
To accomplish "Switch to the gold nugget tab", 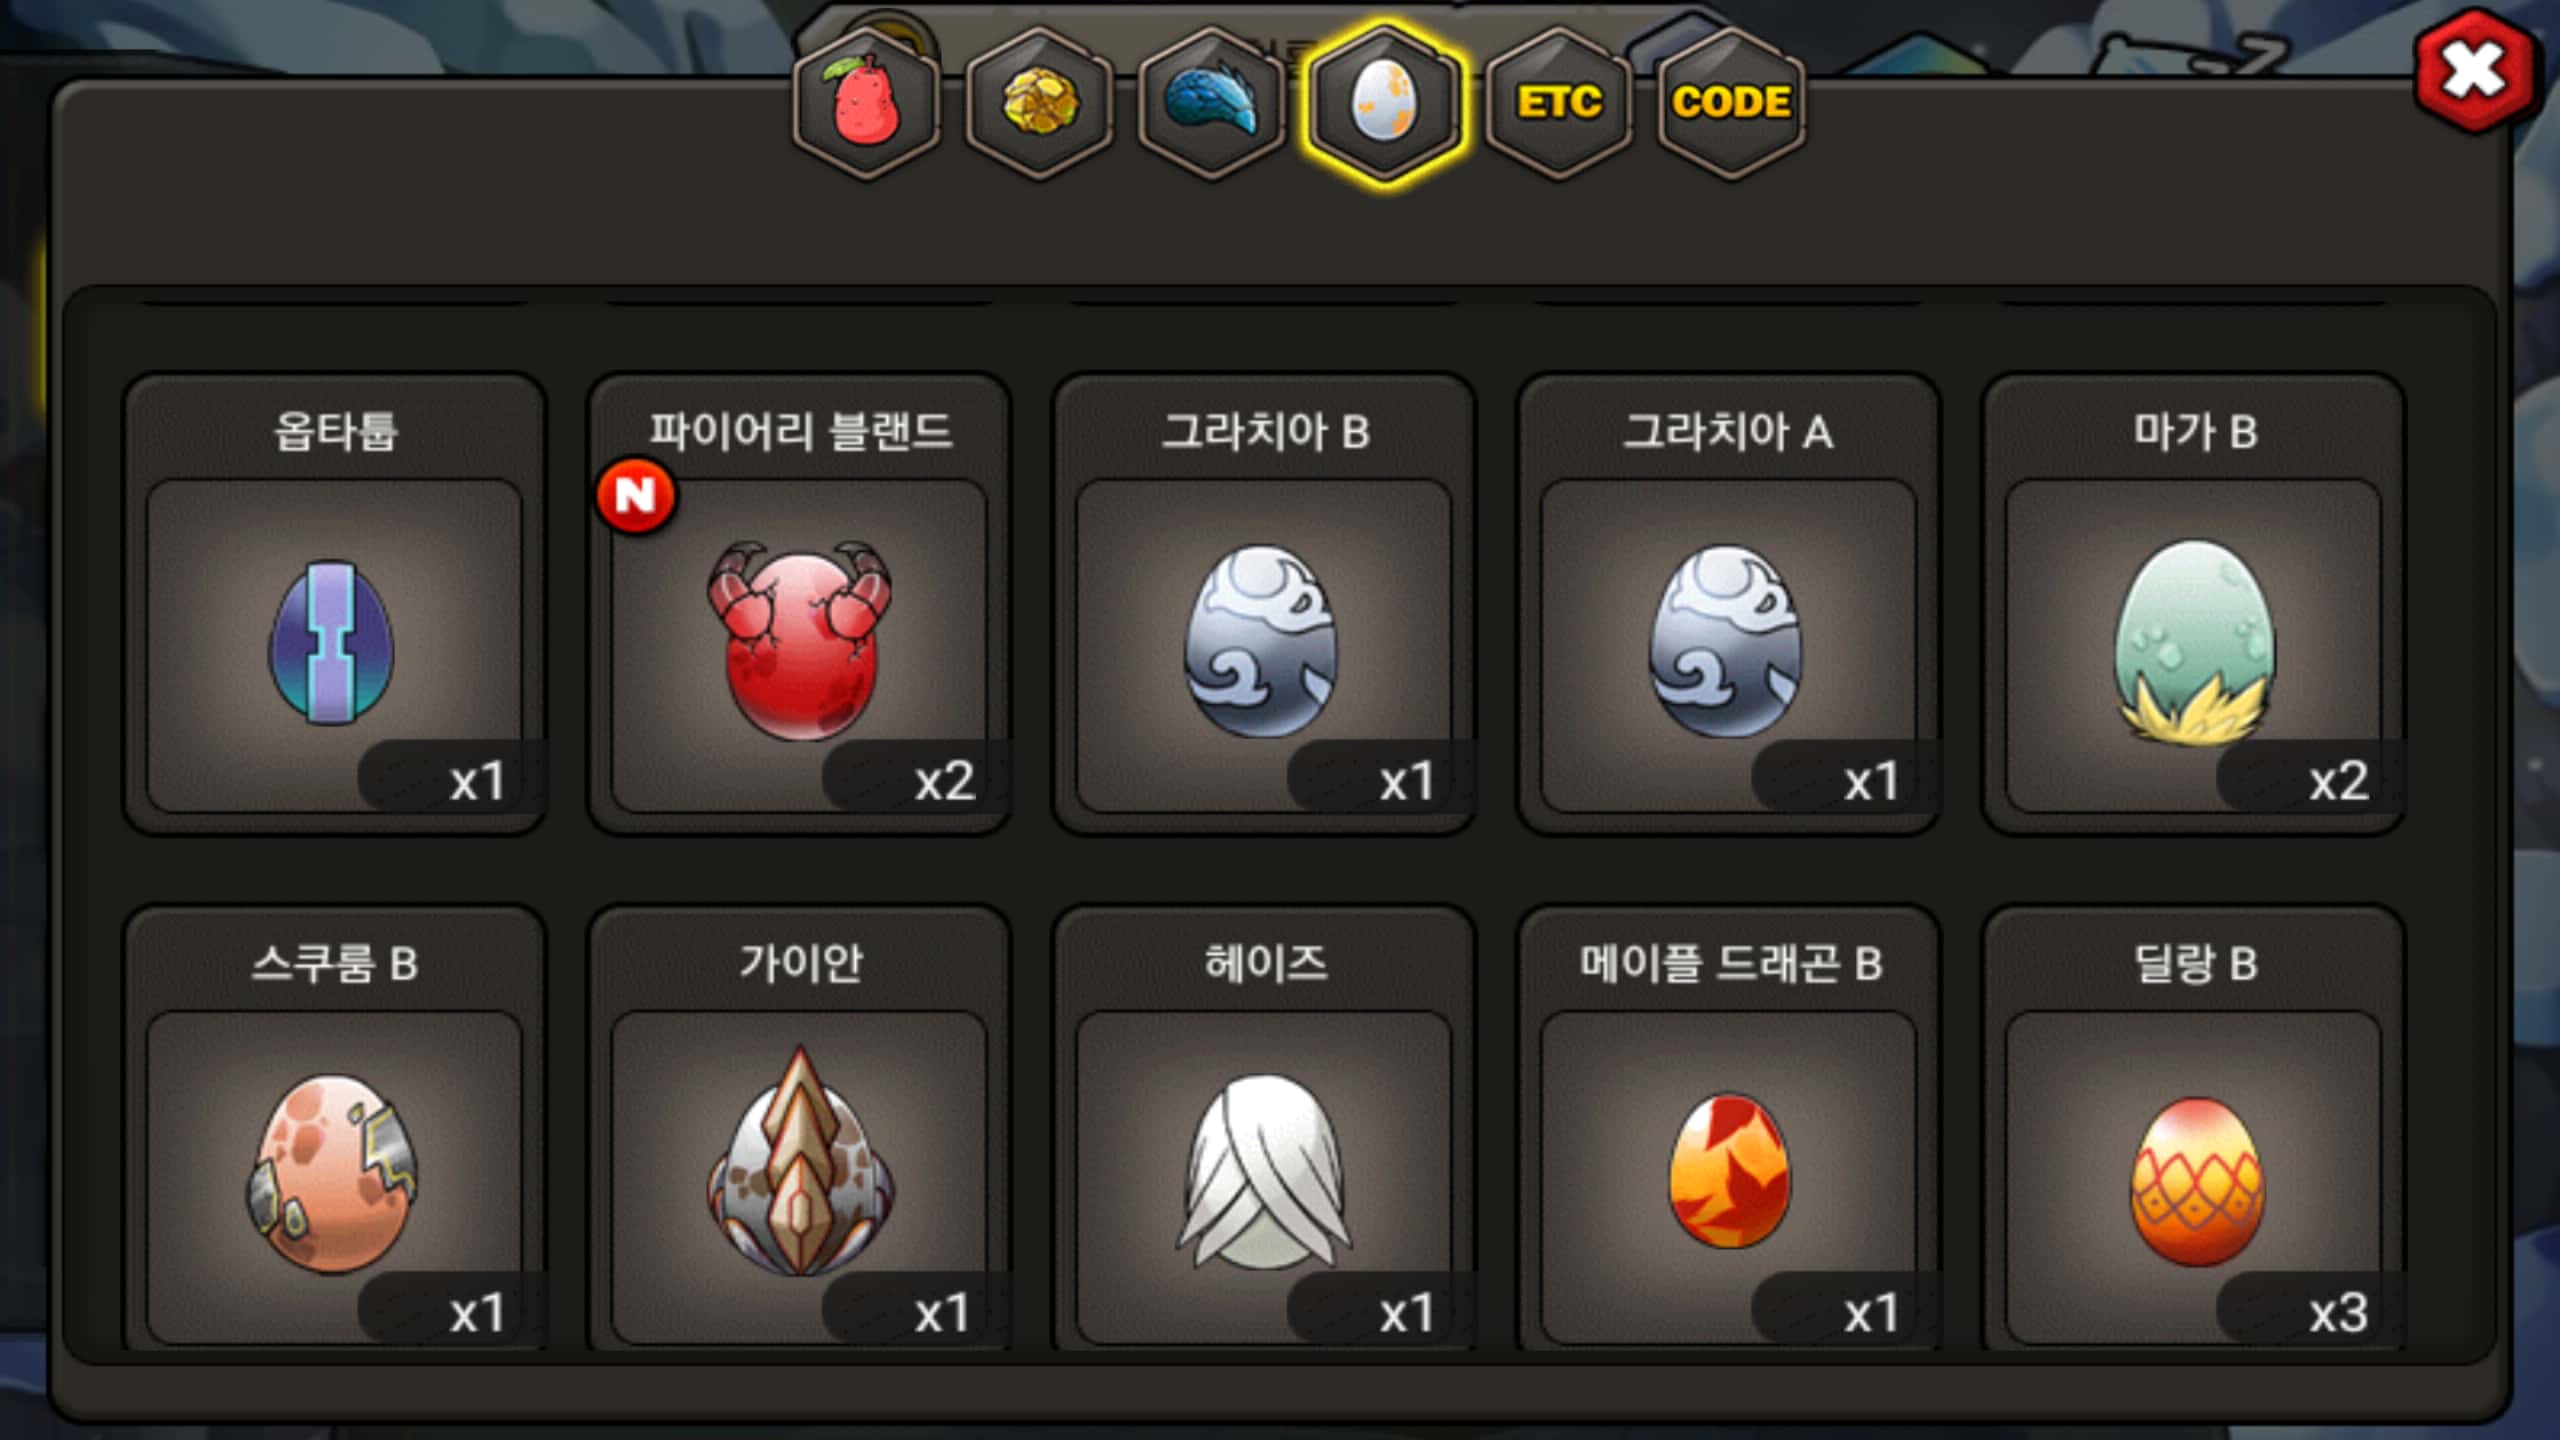I will click(x=1039, y=104).
